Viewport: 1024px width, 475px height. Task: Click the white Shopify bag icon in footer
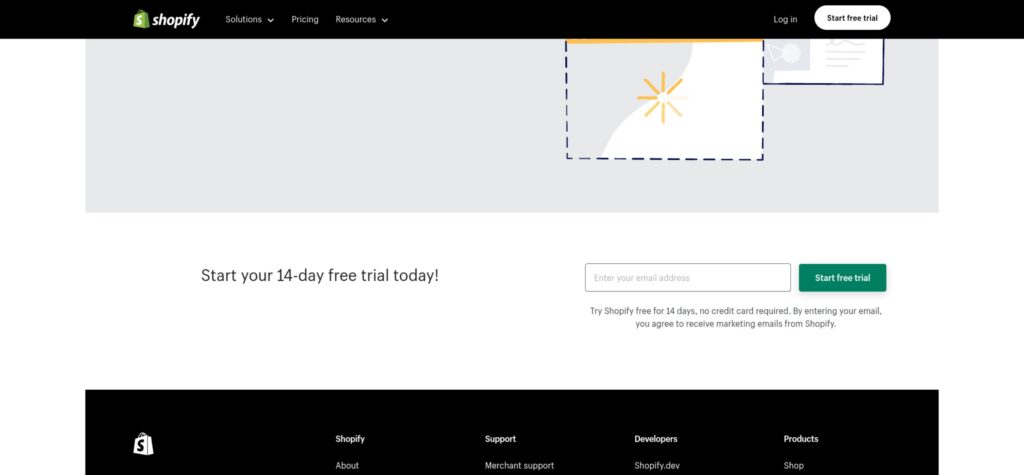(x=144, y=443)
